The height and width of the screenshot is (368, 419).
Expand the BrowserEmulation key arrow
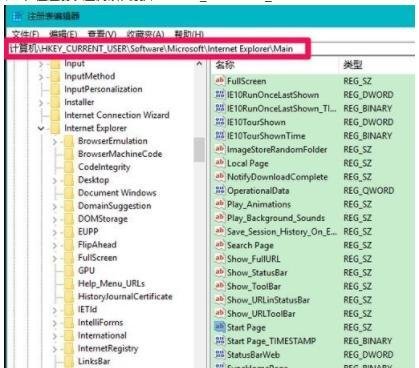[55, 142]
